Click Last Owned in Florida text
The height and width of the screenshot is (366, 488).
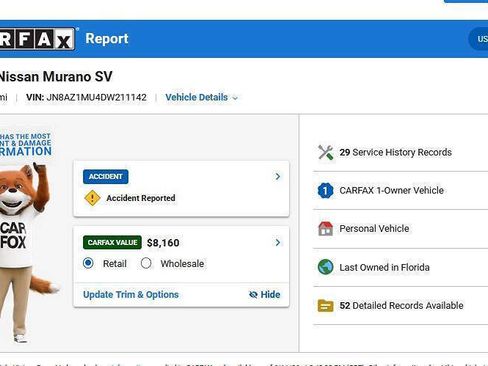point(384,267)
